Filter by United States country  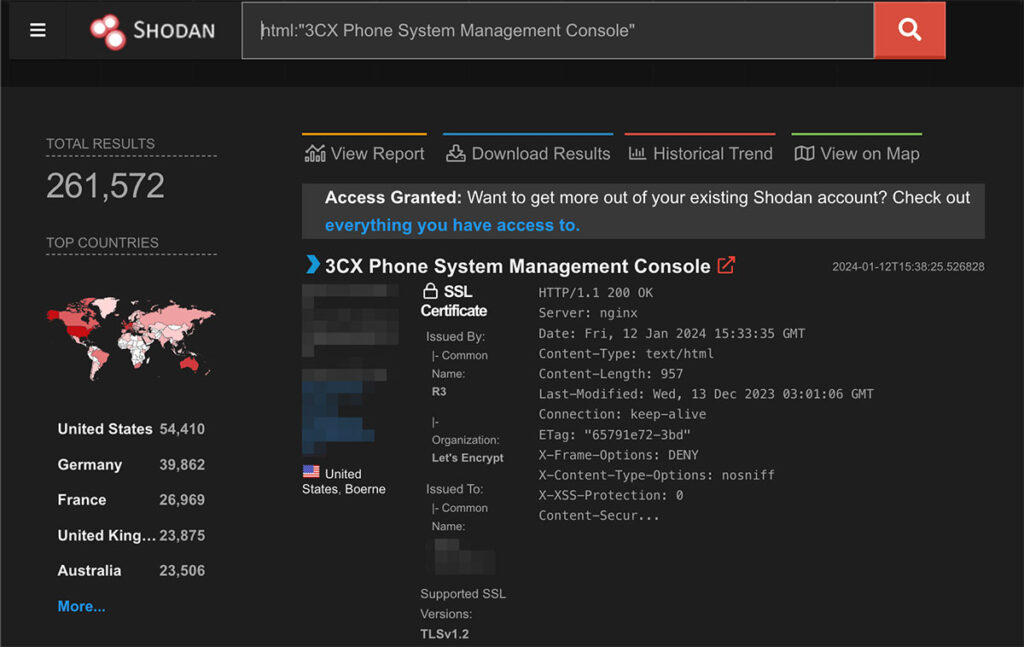[x=104, y=429]
